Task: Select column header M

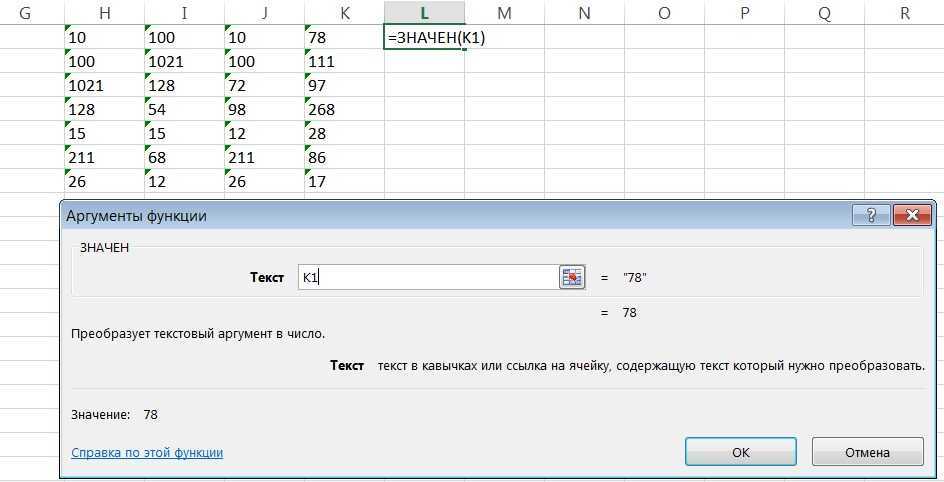Action: point(505,13)
